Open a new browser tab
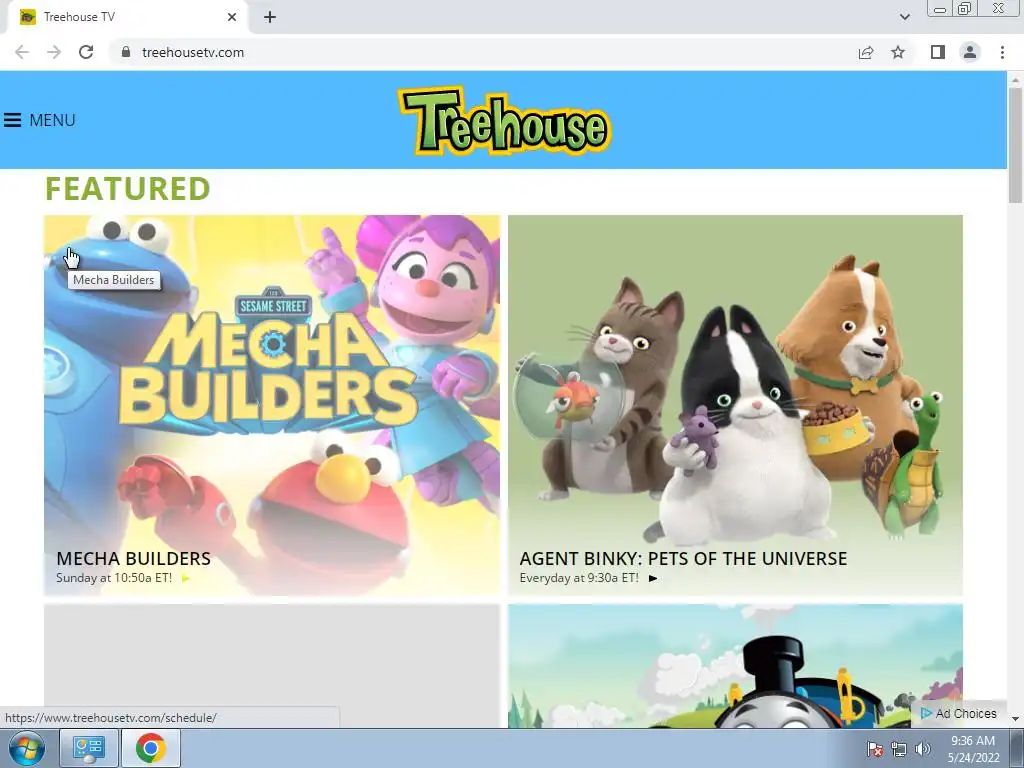Screen dimensions: 1024x768 pos(270,17)
